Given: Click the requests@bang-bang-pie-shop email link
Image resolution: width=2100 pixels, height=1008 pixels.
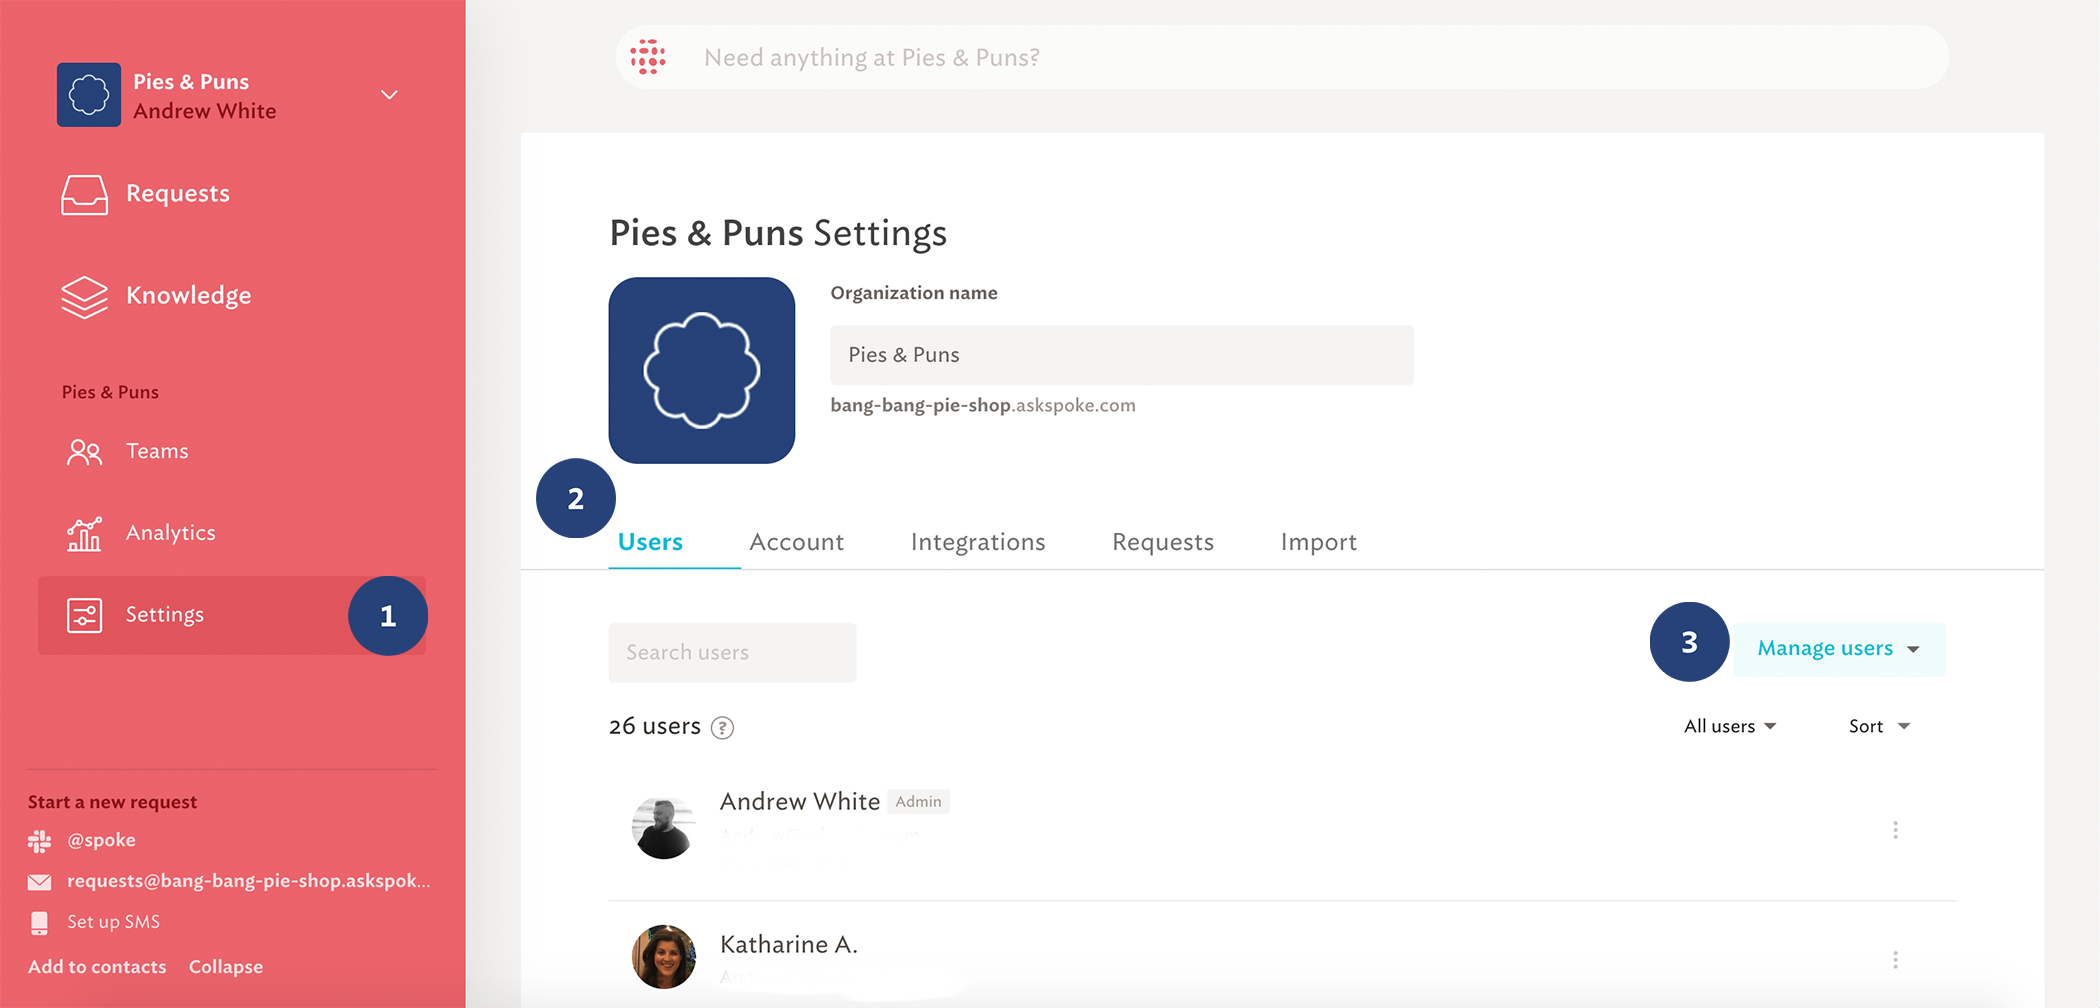Looking at the screenshot, I should (248, 882).
